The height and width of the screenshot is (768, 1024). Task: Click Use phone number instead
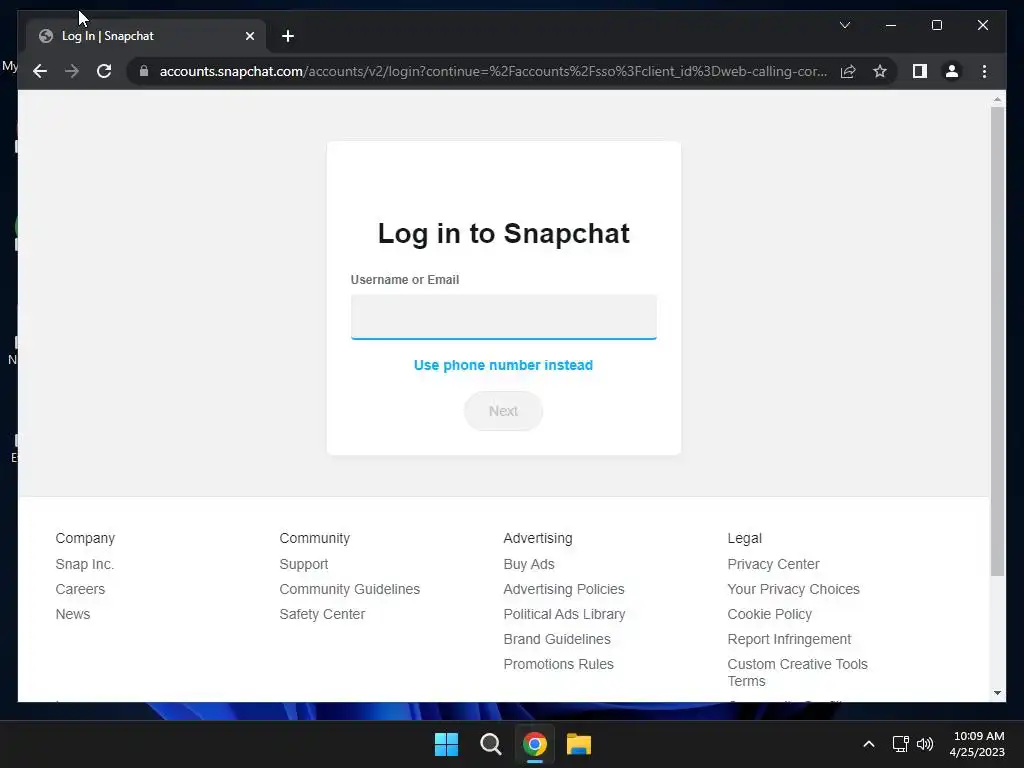(504, 365)
